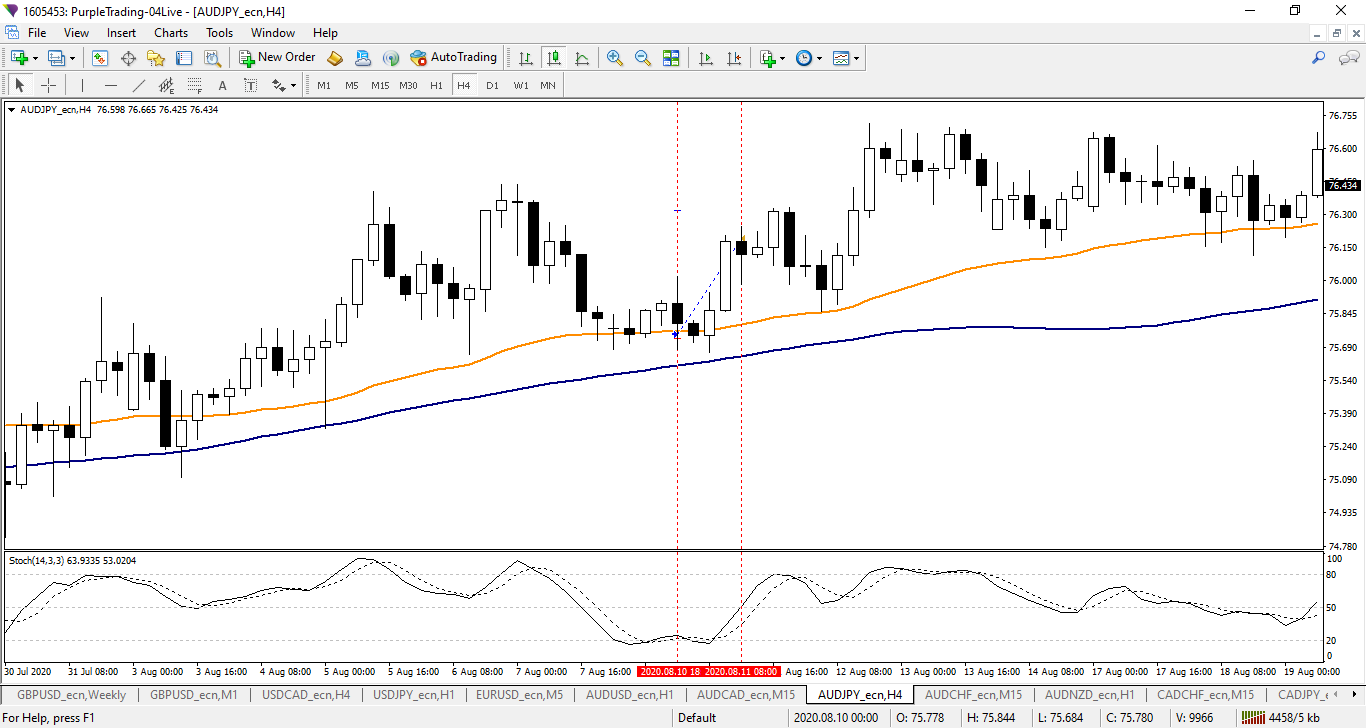This screenshot has width=1366, height=728.
Task: Click the signals radio-wave icon
Action: pos(391,58)
